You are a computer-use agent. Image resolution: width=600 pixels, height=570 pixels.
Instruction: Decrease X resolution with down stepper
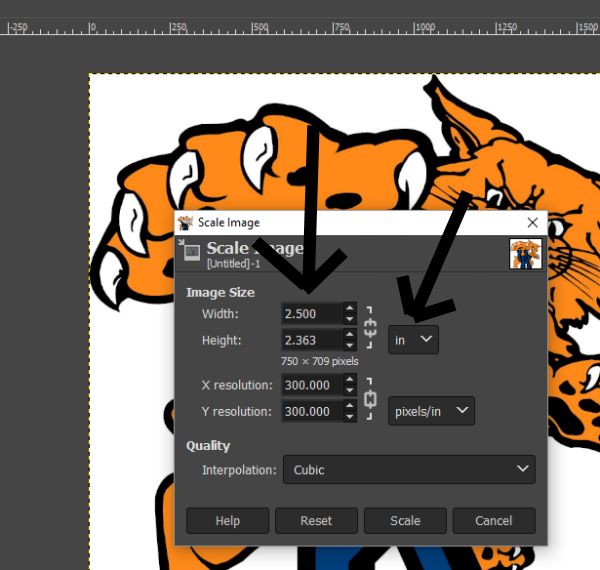pos(349,390)
